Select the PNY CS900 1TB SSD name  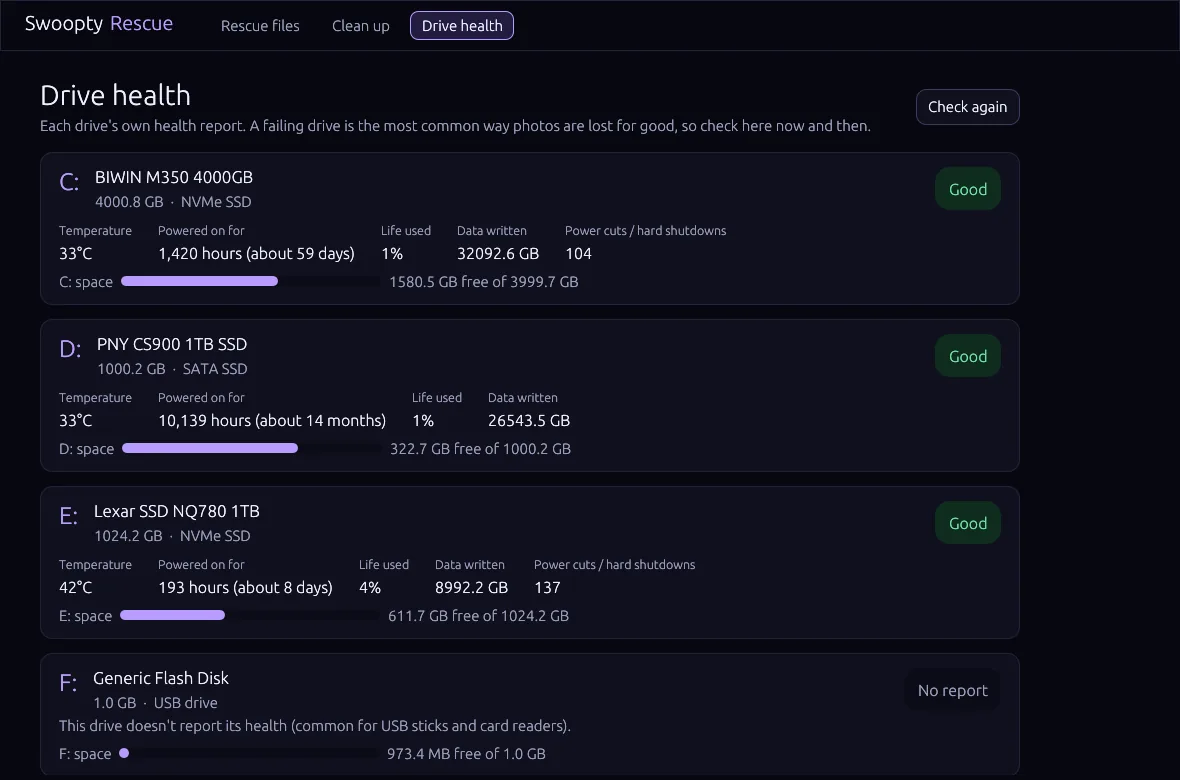pos(172,344)
